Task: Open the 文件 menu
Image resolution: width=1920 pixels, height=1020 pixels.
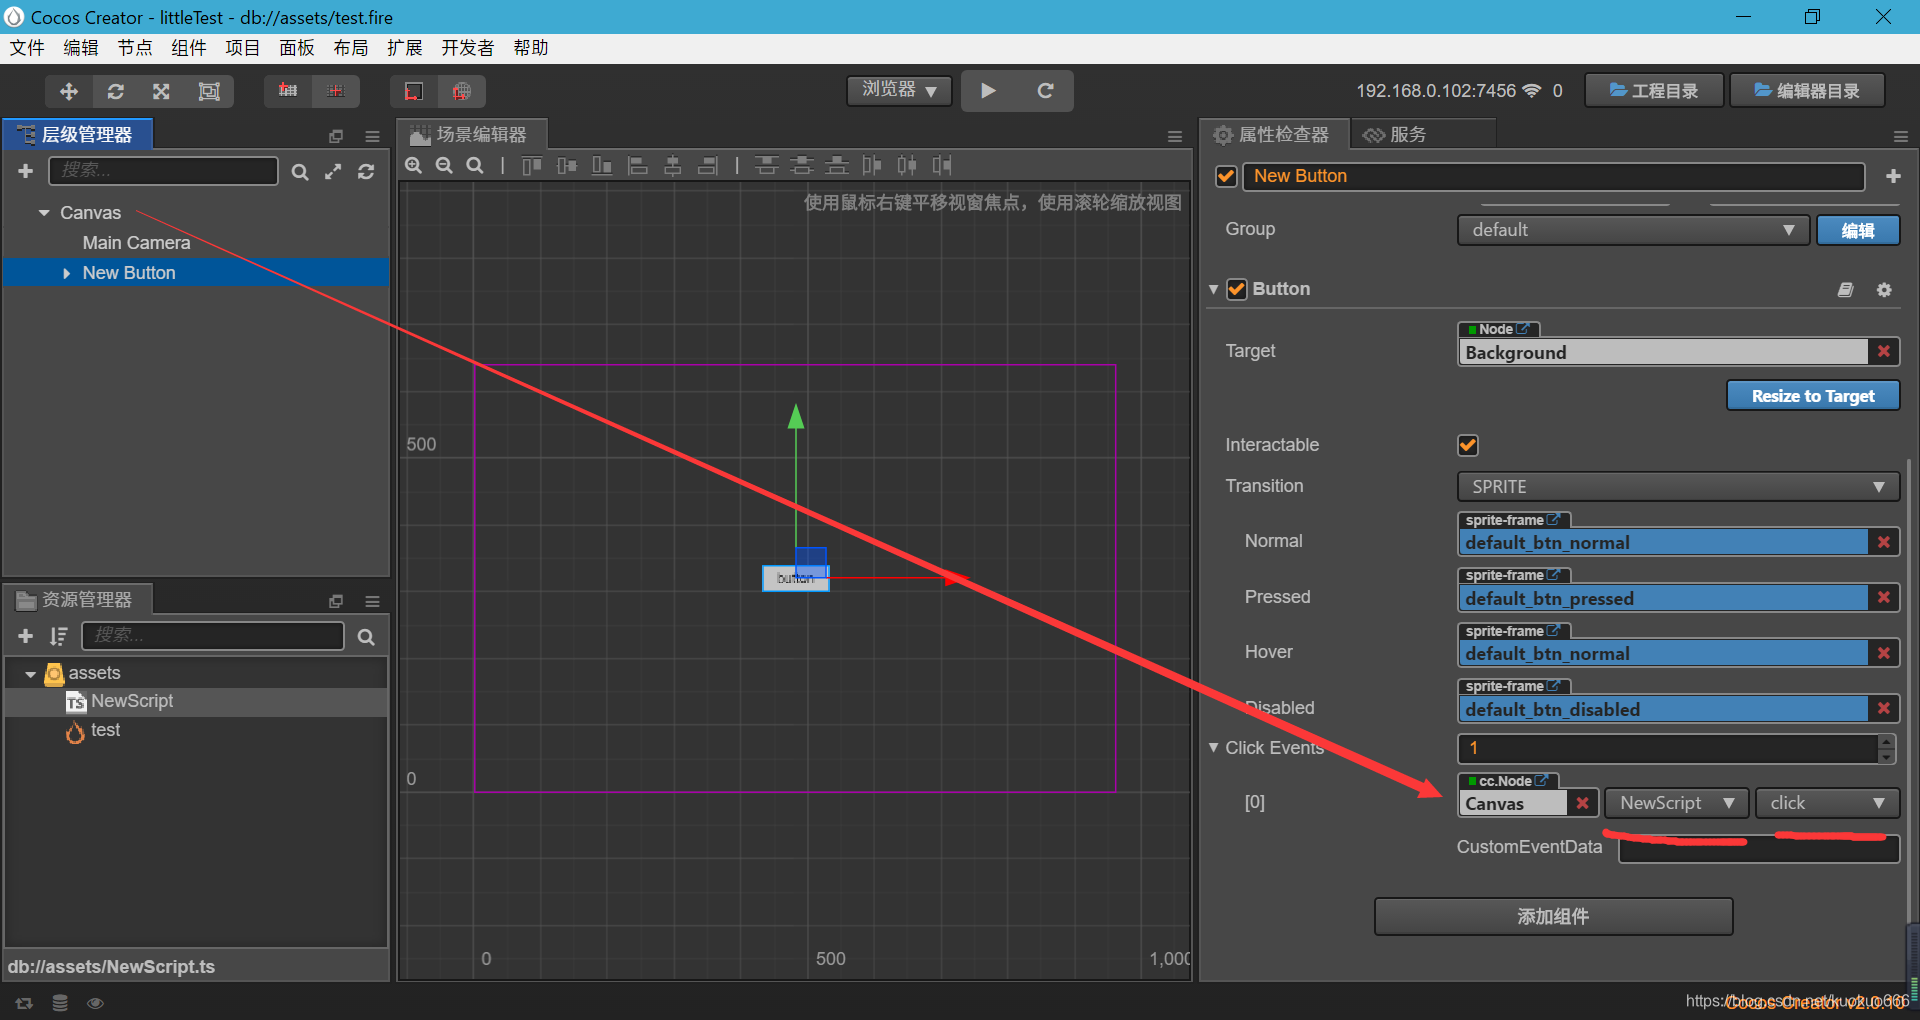Action: [27, 48]
